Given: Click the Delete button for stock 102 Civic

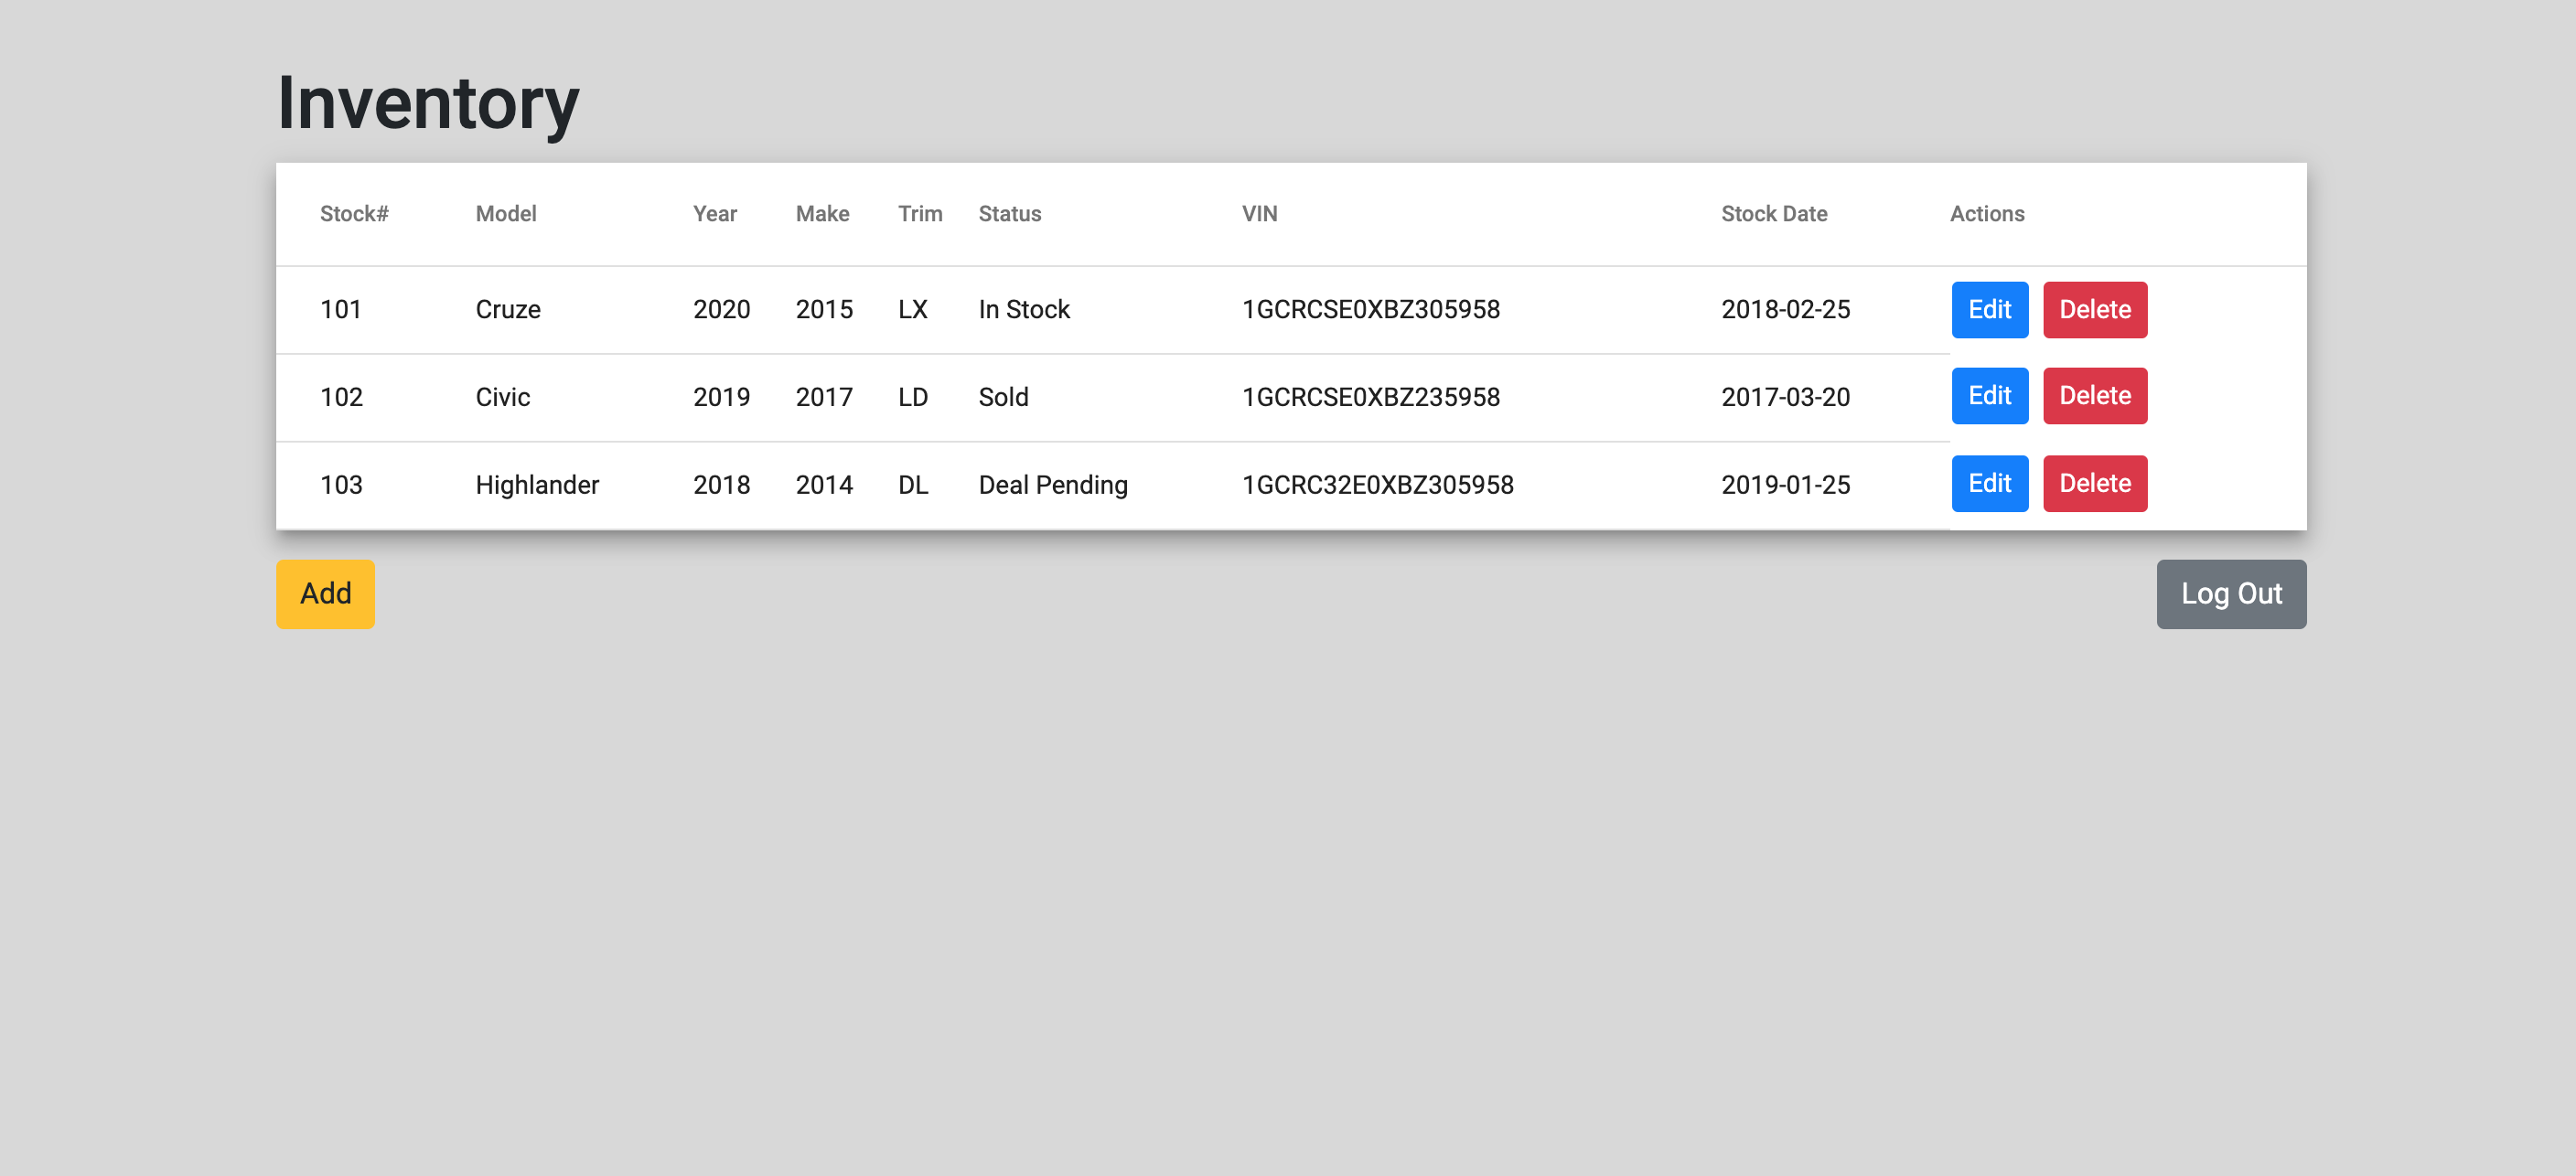Looking at the screenshot, I should tap(2095, 396).
